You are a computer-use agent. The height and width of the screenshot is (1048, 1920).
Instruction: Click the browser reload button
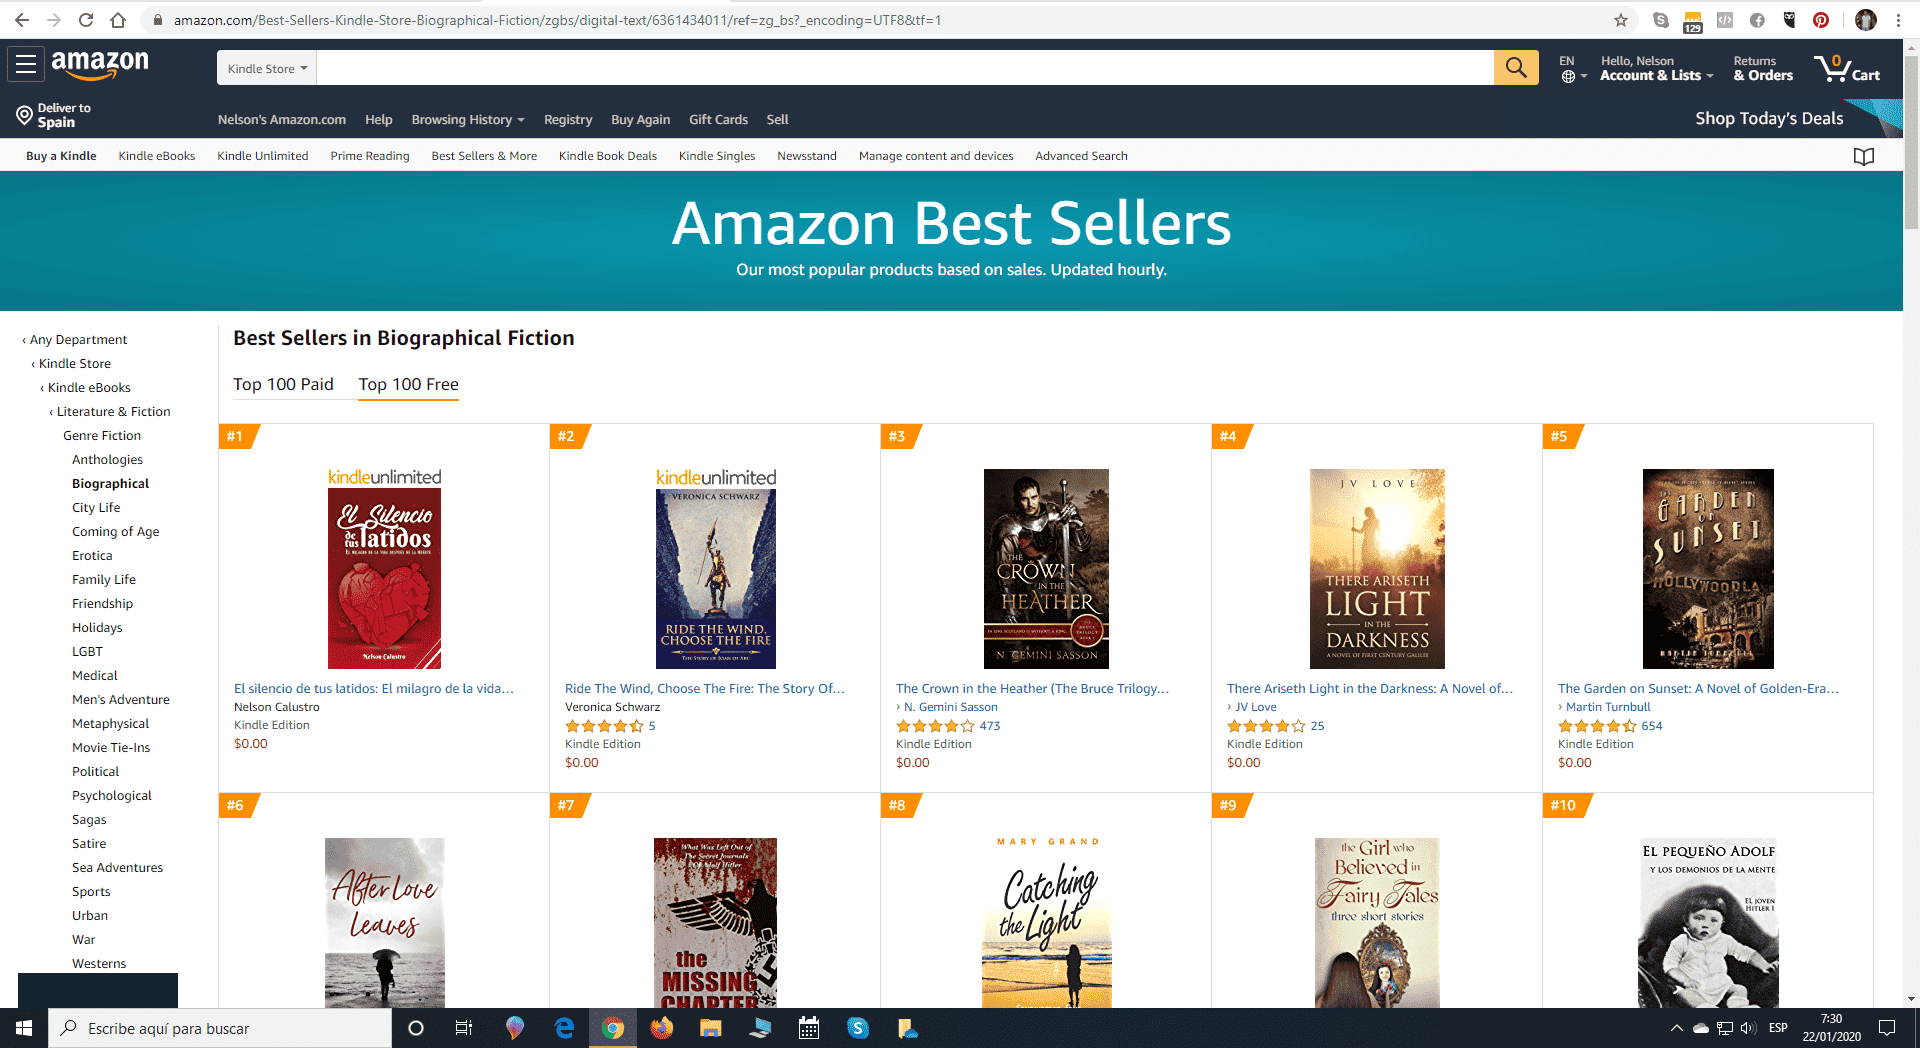pyautogui.click(x=86, y=20)
